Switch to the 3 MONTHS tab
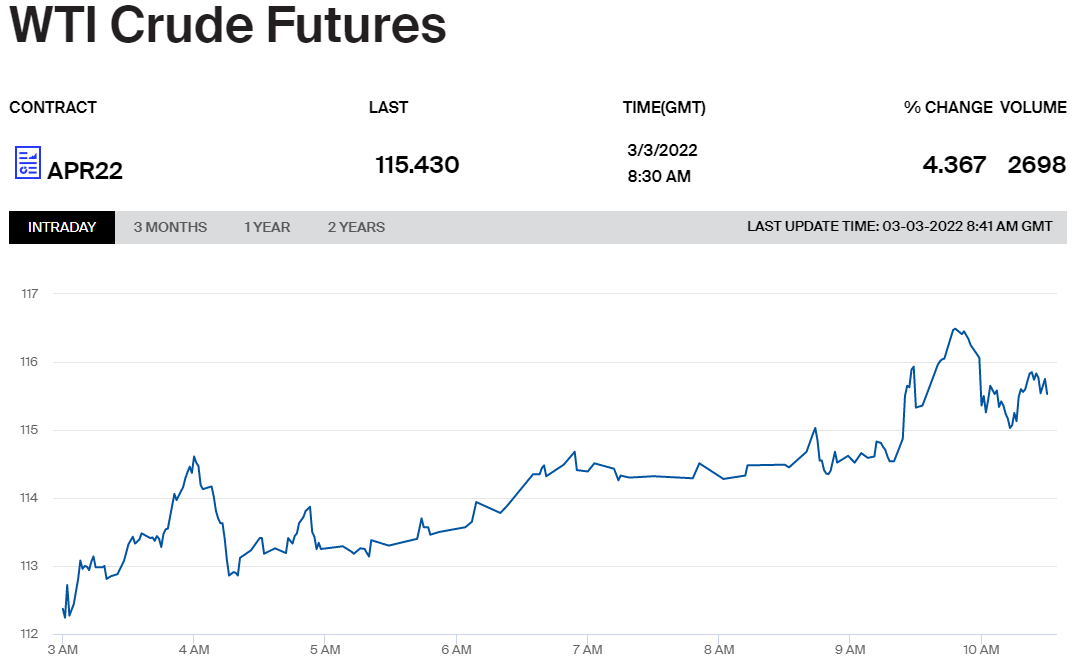This screenshot has width=1077, height=665. 170,227
